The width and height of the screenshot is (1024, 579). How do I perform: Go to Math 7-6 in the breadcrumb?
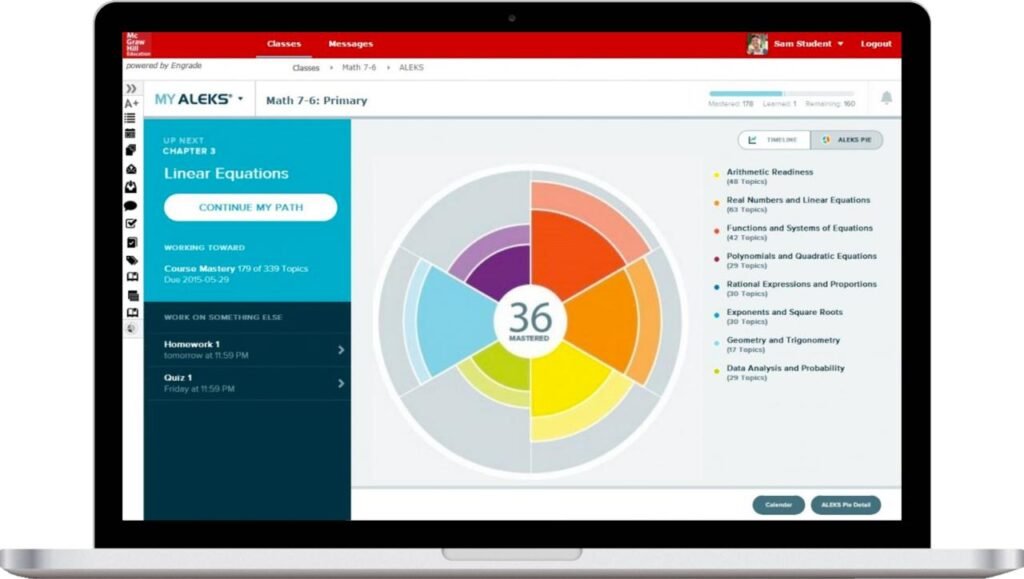coord(359,67)
